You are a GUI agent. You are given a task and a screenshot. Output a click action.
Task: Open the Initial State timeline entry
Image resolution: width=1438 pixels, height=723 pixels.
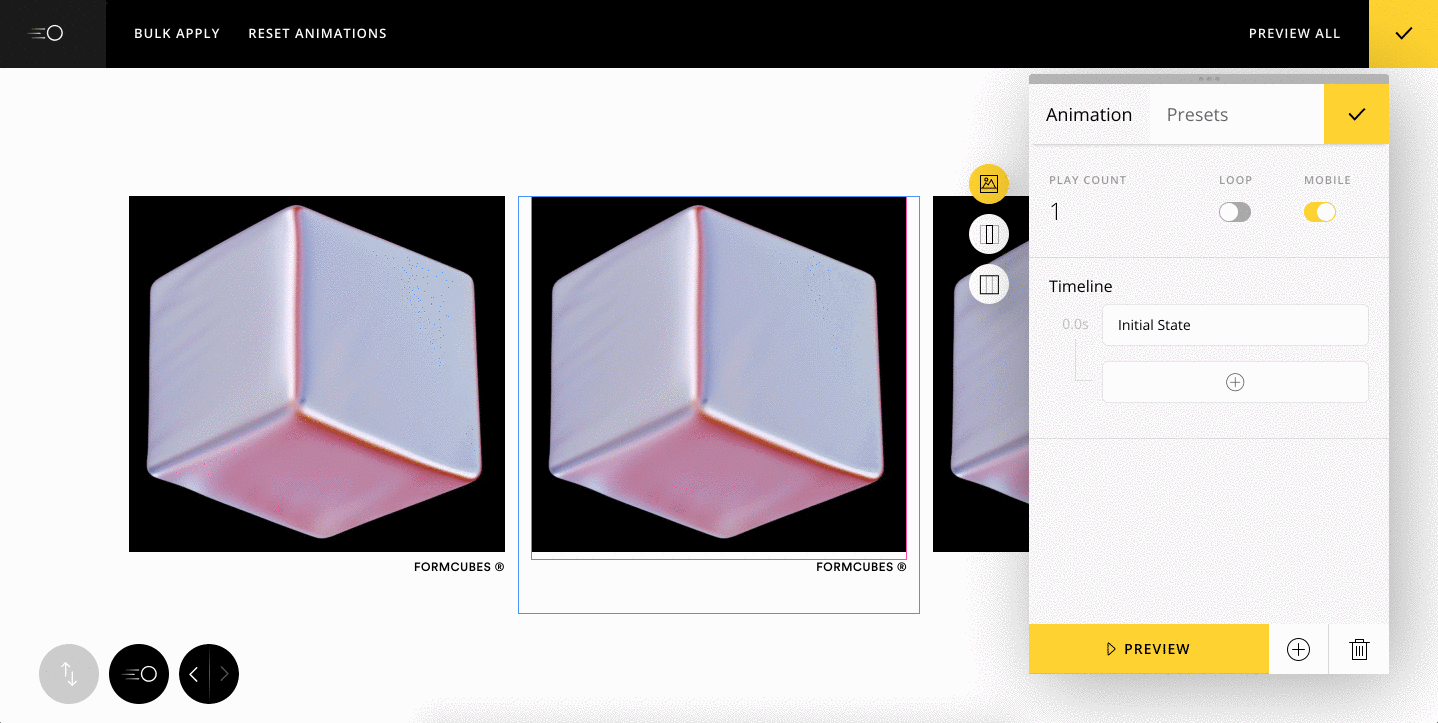point(1234,325)
